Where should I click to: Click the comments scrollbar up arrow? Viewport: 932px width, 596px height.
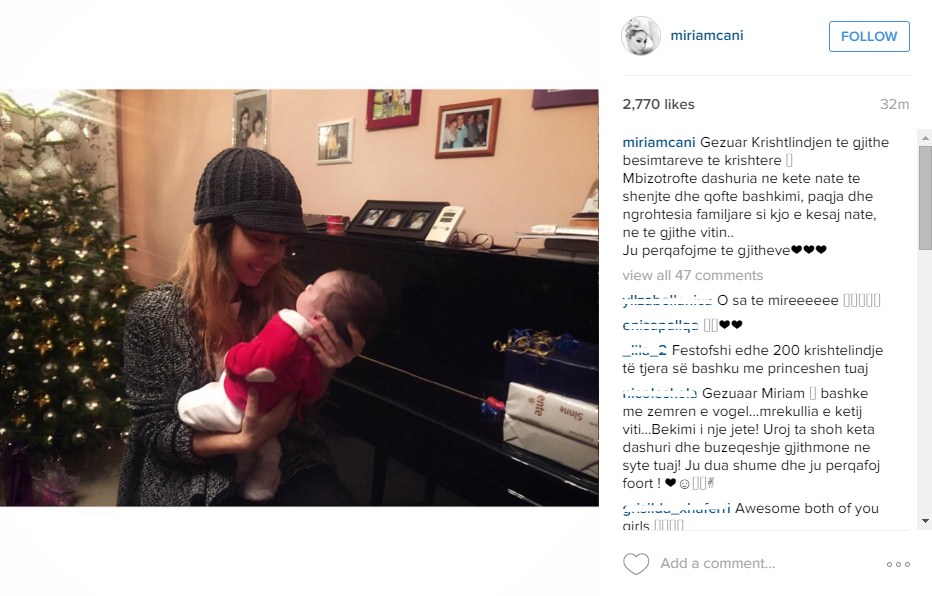925,137
